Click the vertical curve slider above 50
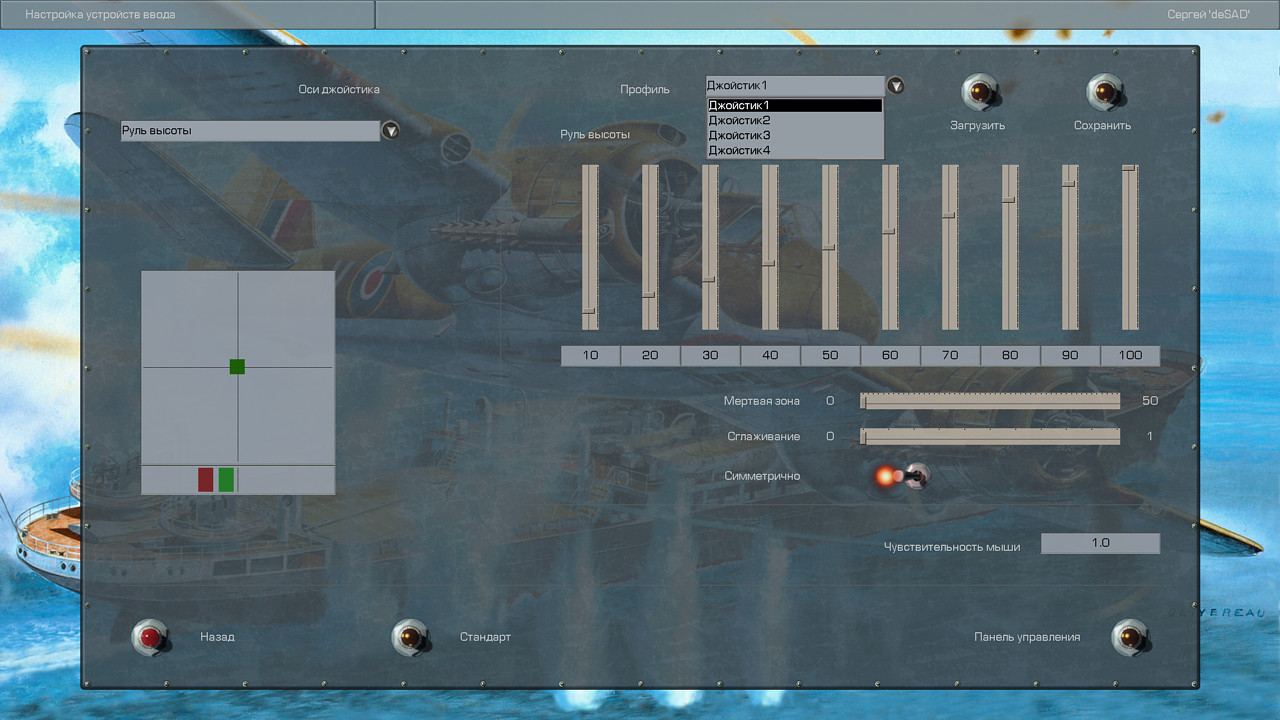1280x720 pixels. pos(830,247)
